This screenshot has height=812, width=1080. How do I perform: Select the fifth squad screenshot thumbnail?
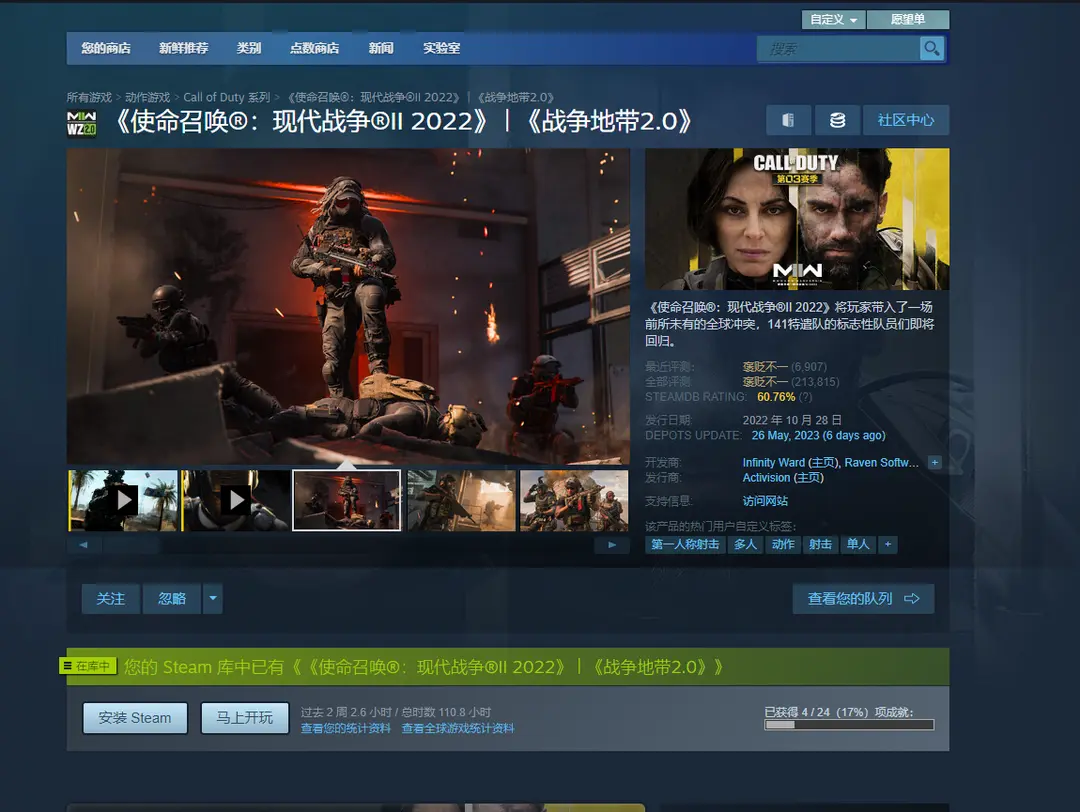click(574, 501)
